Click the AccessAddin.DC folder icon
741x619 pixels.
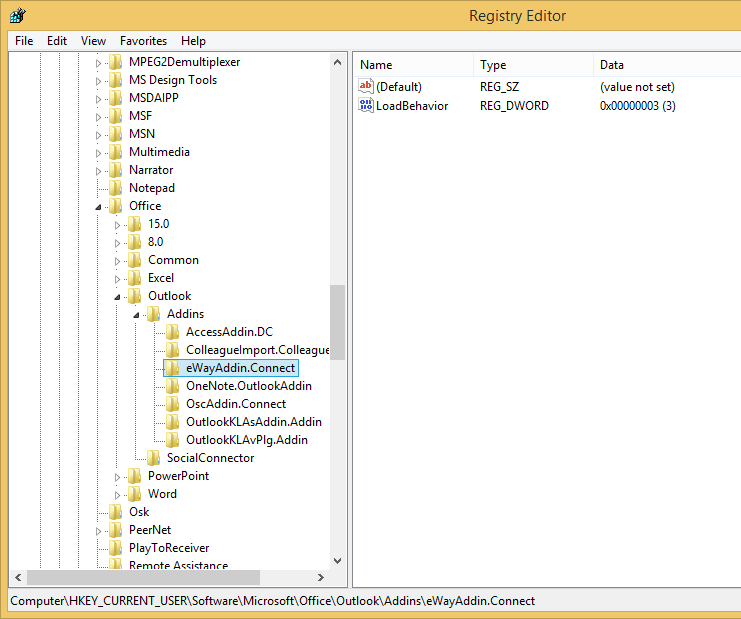click(x=172, y=332)
